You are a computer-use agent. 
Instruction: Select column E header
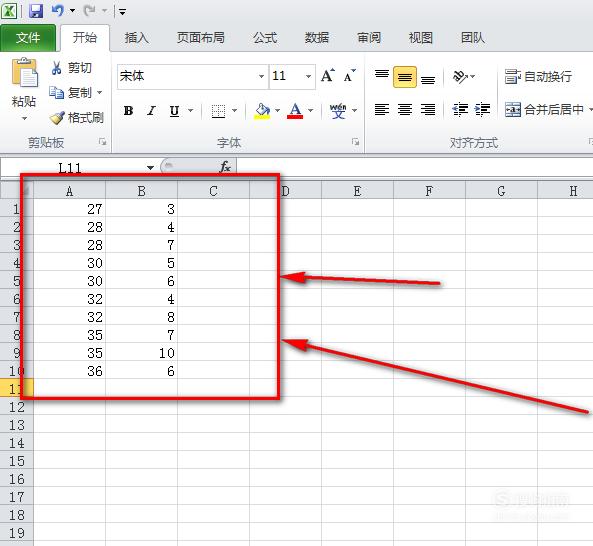coord(357,191)
